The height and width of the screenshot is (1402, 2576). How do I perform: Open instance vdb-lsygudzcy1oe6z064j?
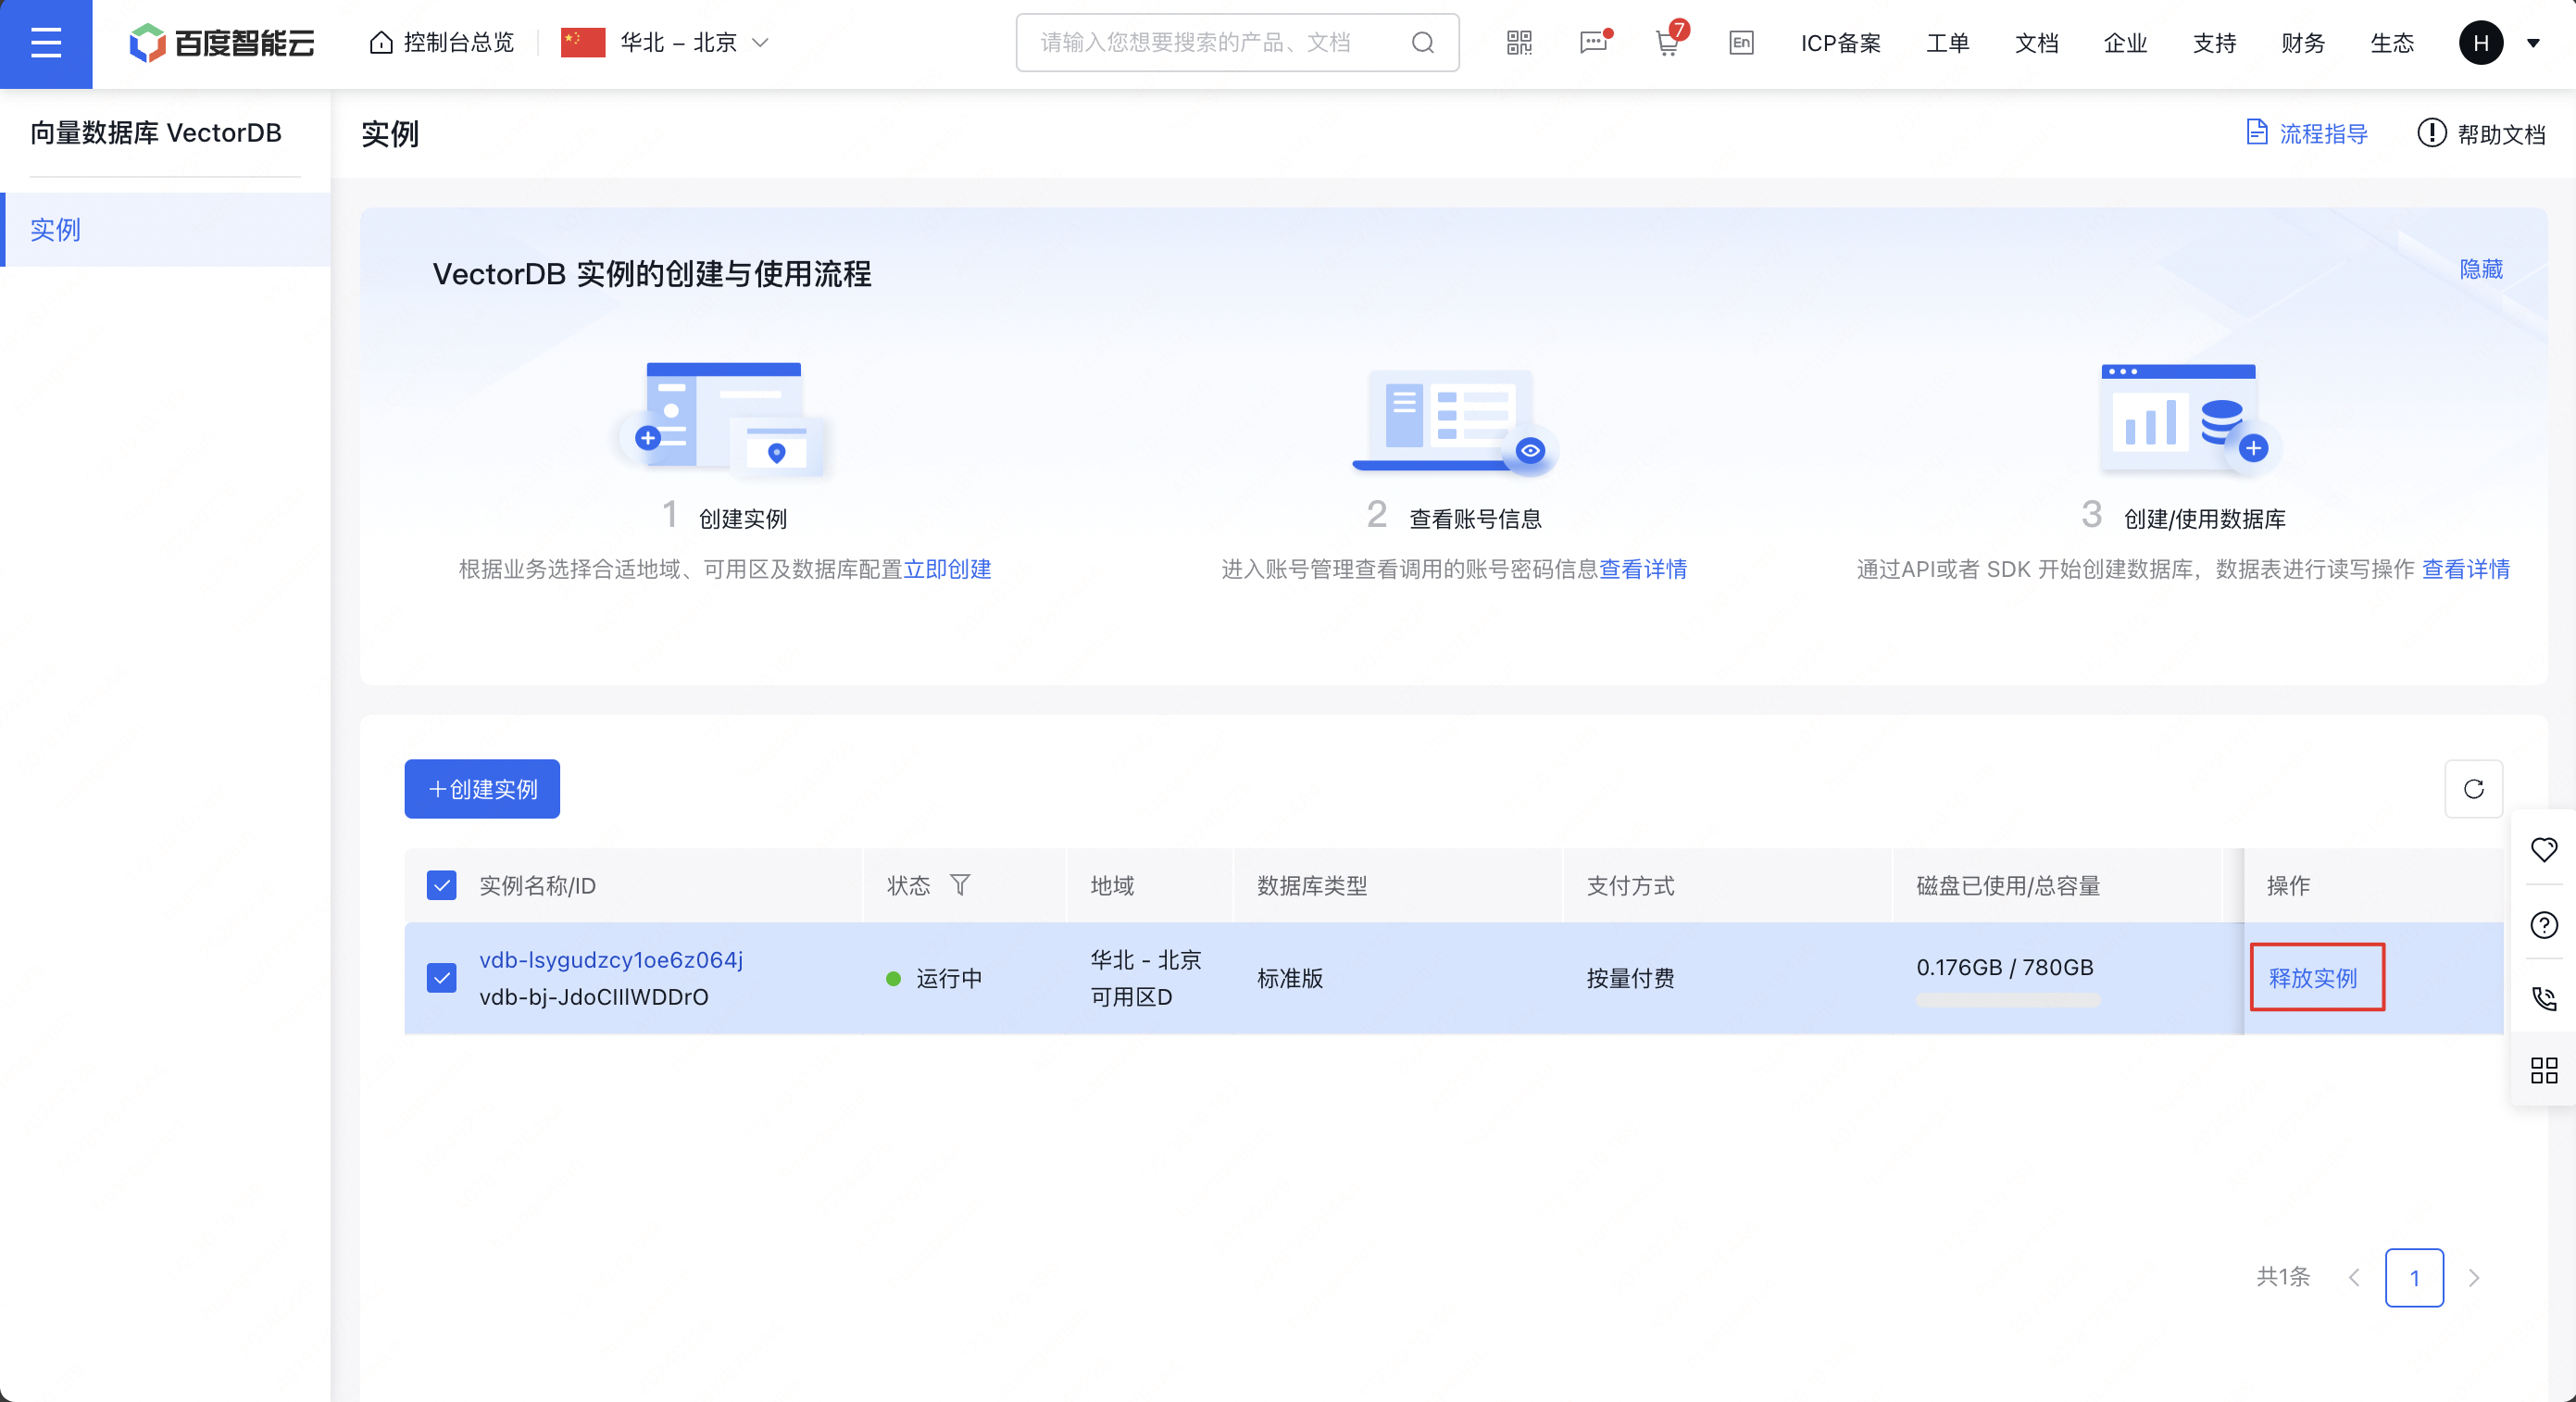pos(611,960)
